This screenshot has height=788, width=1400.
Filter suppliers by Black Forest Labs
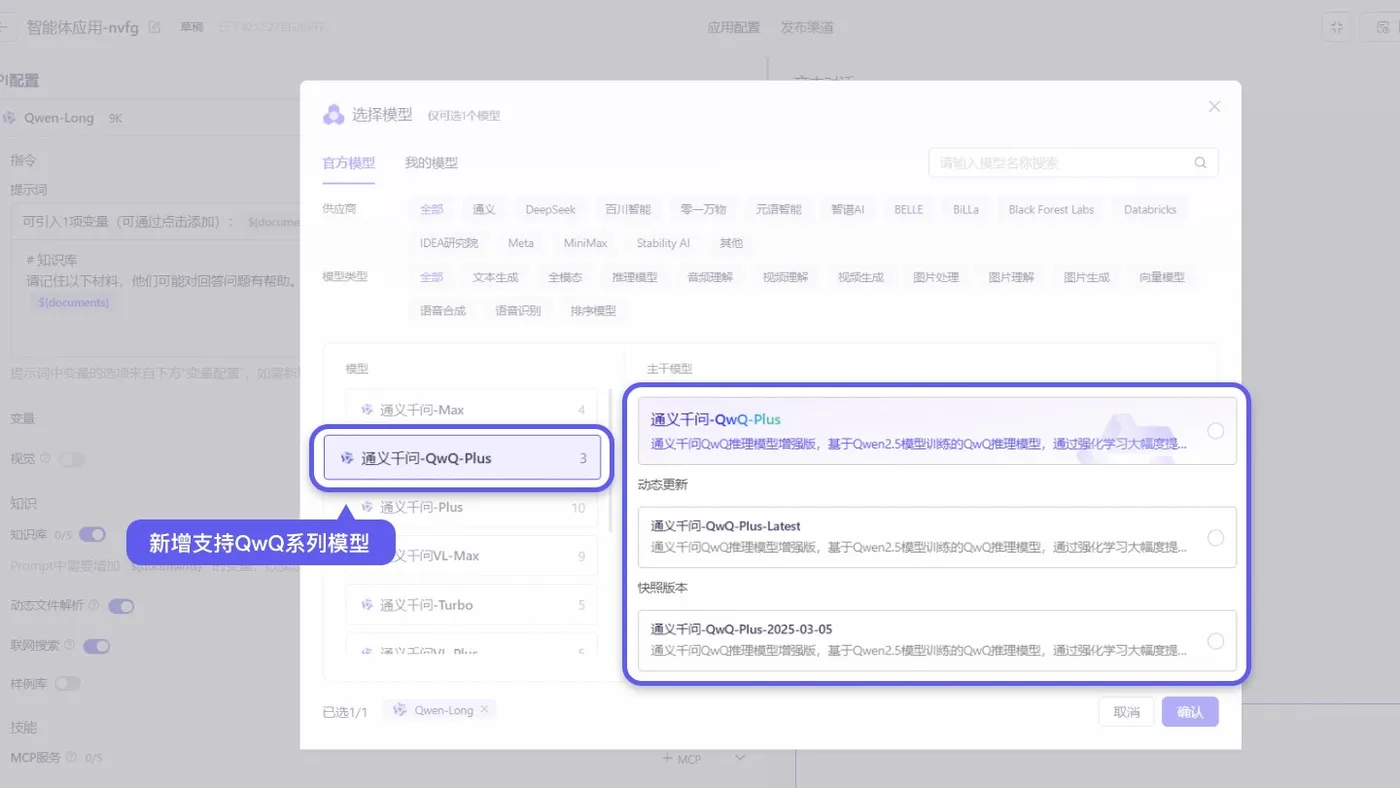point(1051,210)
